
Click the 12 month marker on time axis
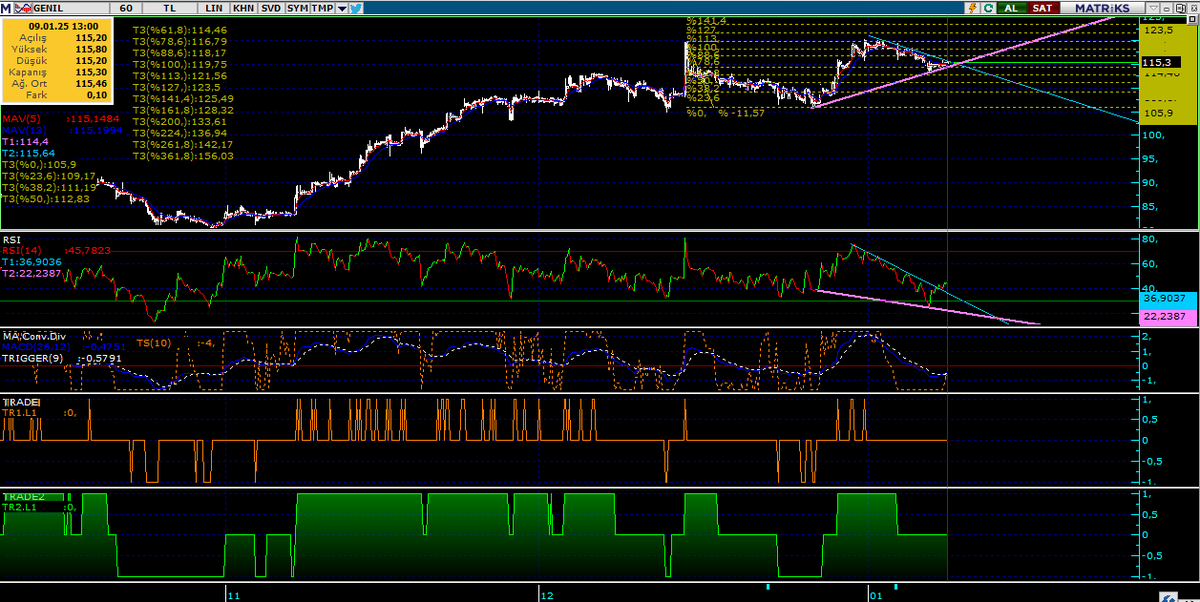pos(546,595)
